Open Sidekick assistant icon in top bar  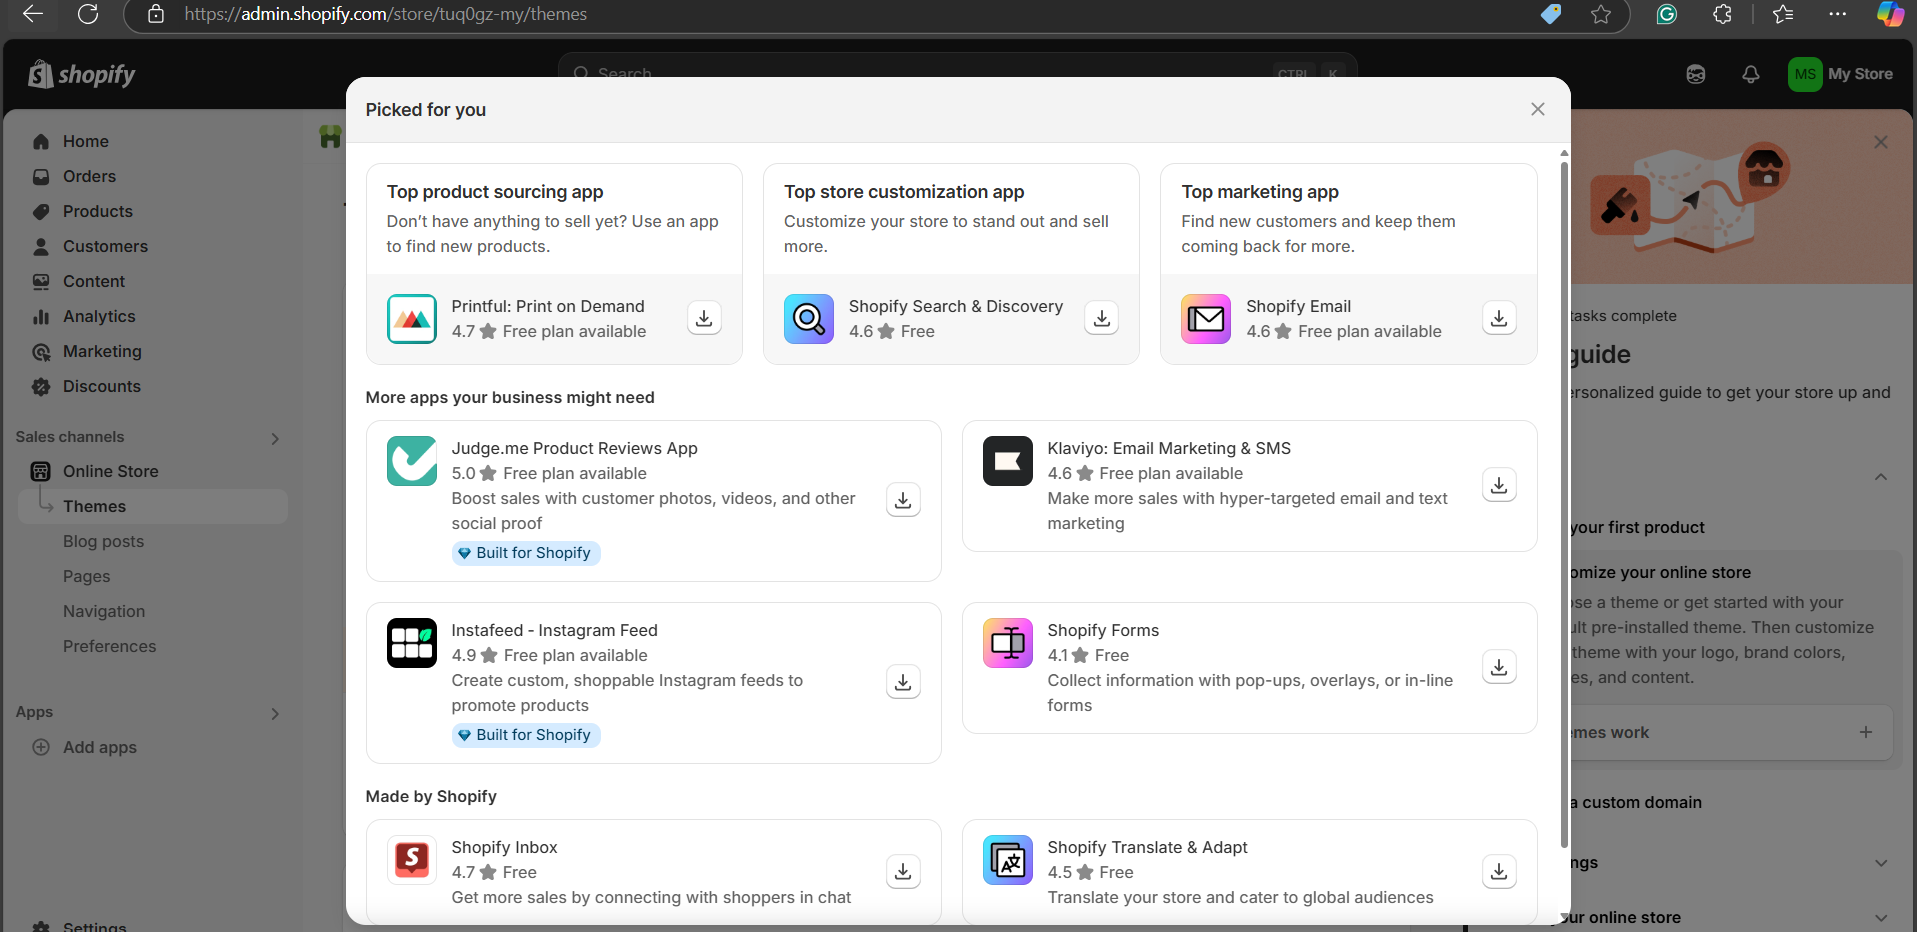[1696, 74]
